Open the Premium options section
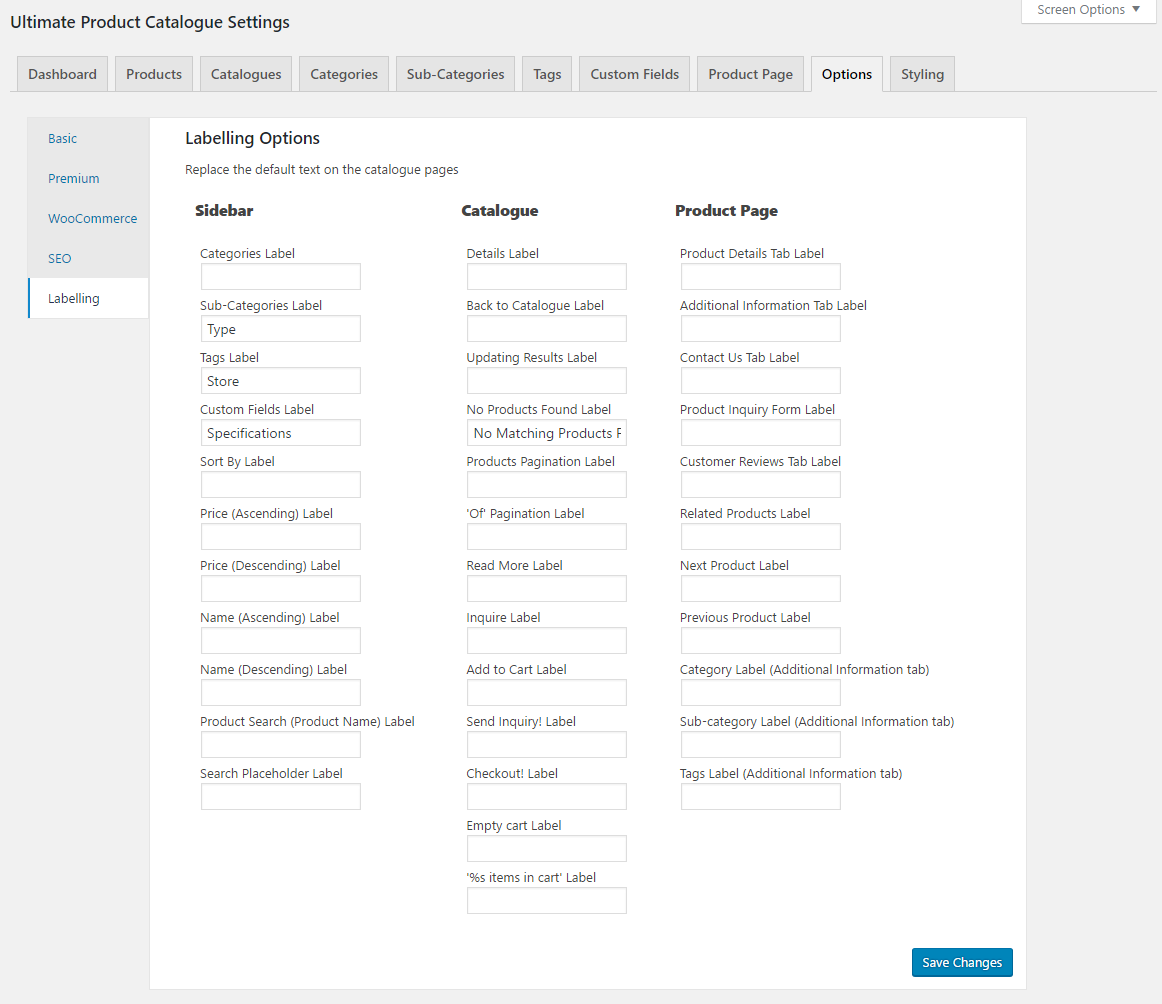Screen dimensions: 1162x1004 click(74, 178)
